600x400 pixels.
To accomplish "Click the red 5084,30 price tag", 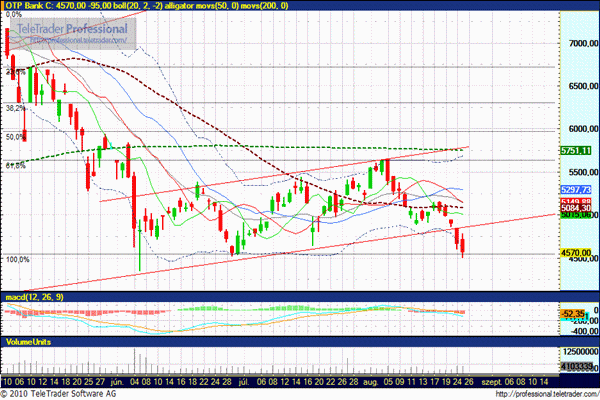I will (x=578, y=208).
